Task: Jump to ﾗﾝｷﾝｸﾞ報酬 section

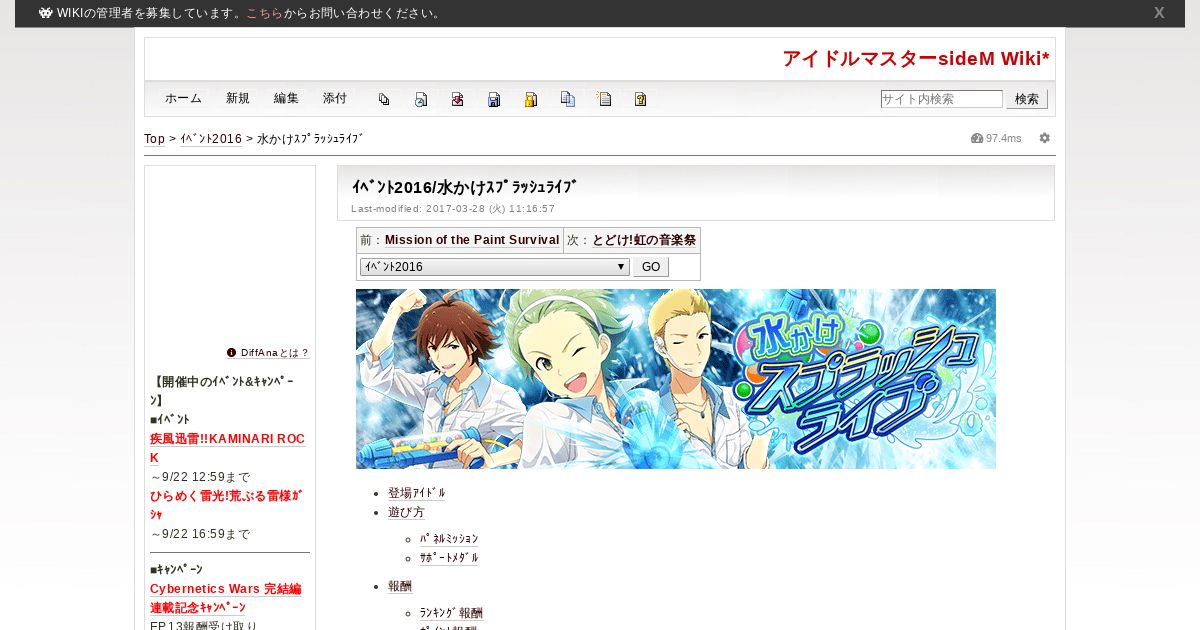Action: [x=451, y=613]
